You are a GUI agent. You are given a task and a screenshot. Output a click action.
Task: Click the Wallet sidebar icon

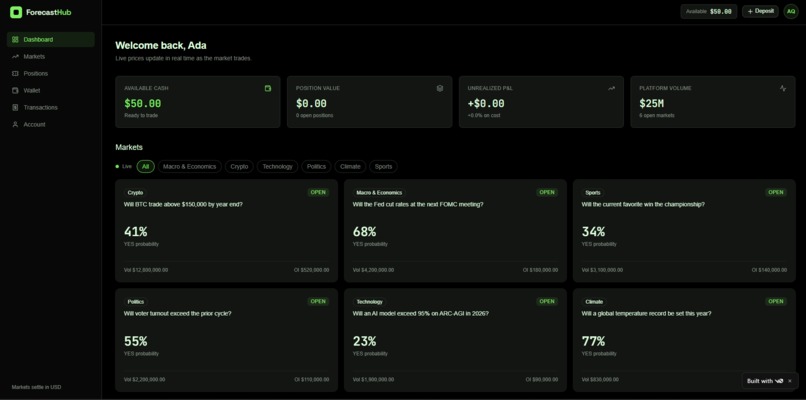tap(15, 90)
